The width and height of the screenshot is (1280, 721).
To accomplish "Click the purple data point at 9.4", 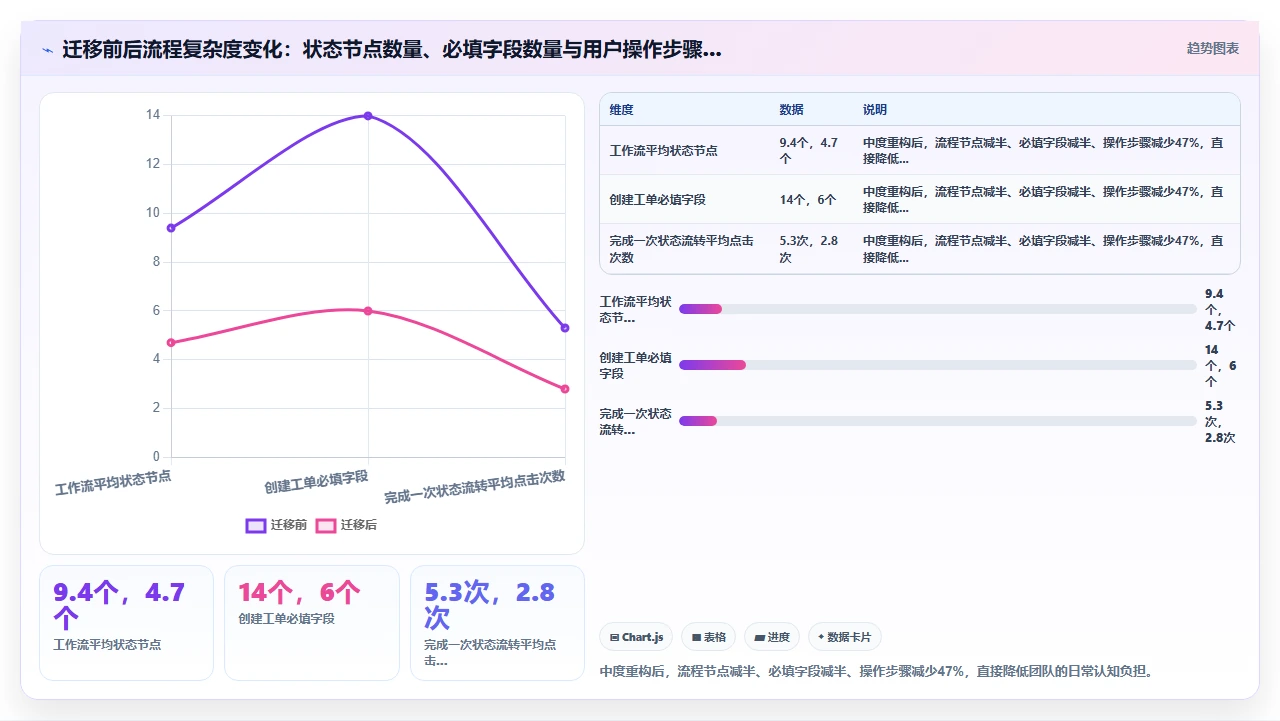I will point(171,228).
